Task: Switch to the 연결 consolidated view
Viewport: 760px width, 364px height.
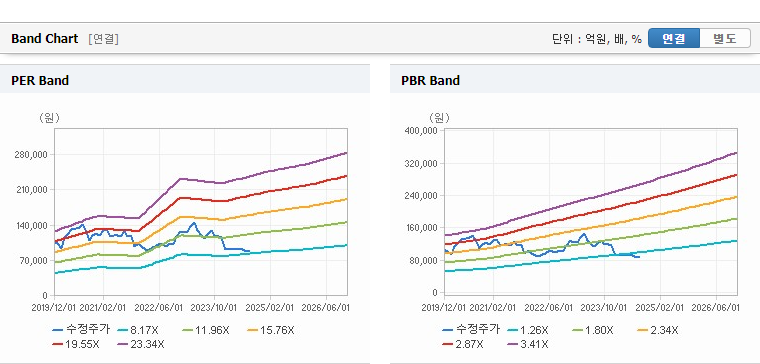Action: 674,39
